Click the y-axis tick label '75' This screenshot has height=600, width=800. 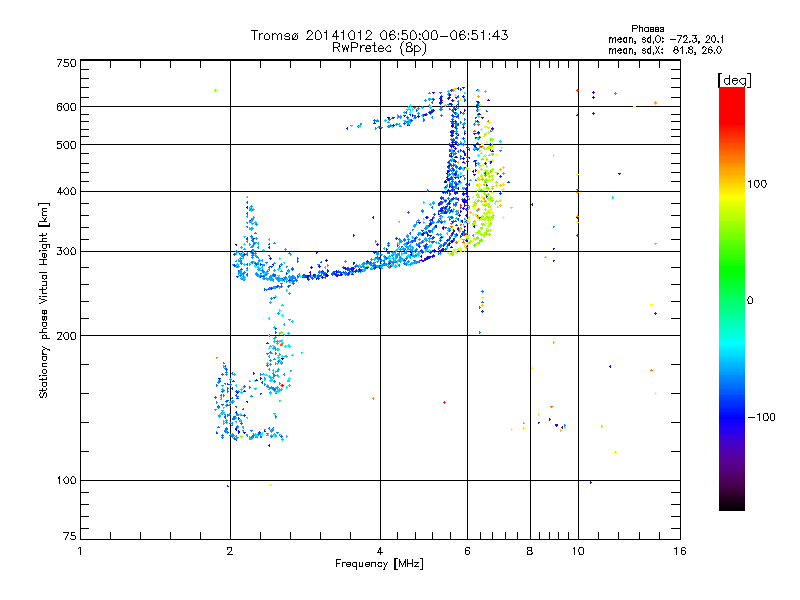pos(70,536)
